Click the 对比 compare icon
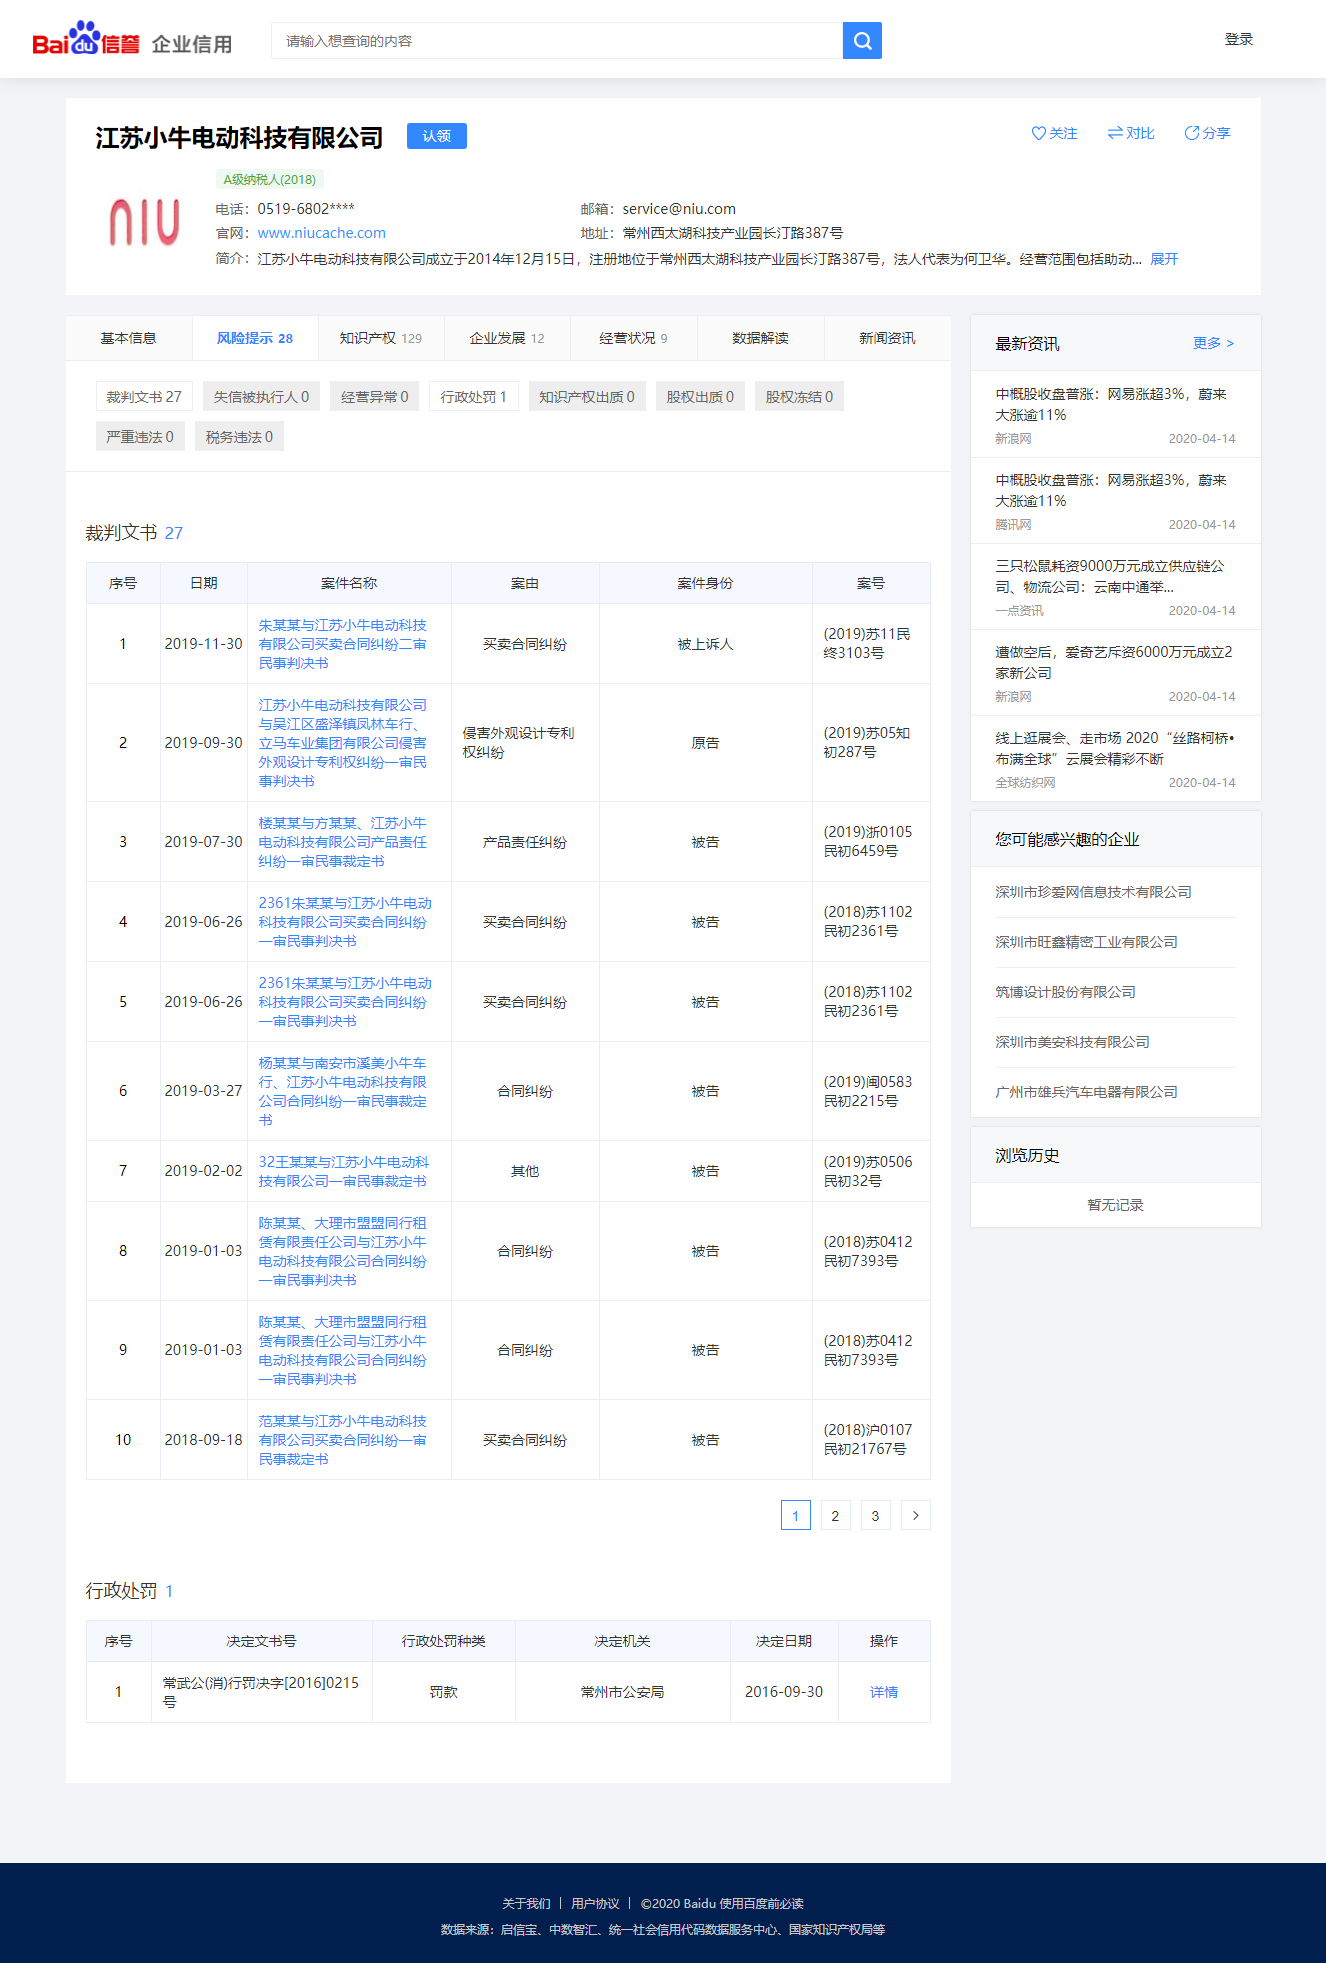 [1114, 133]
